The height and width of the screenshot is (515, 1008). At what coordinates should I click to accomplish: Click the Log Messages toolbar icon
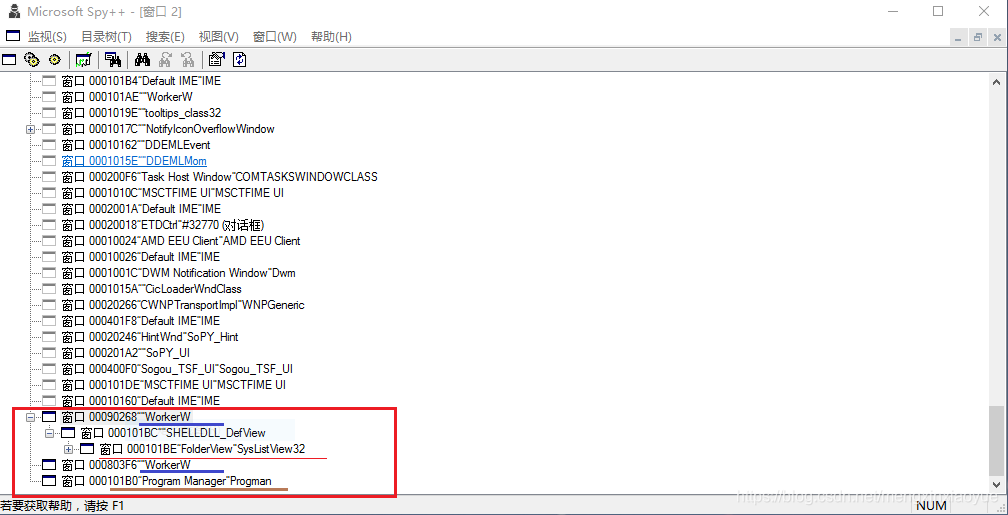click(83, 60)
